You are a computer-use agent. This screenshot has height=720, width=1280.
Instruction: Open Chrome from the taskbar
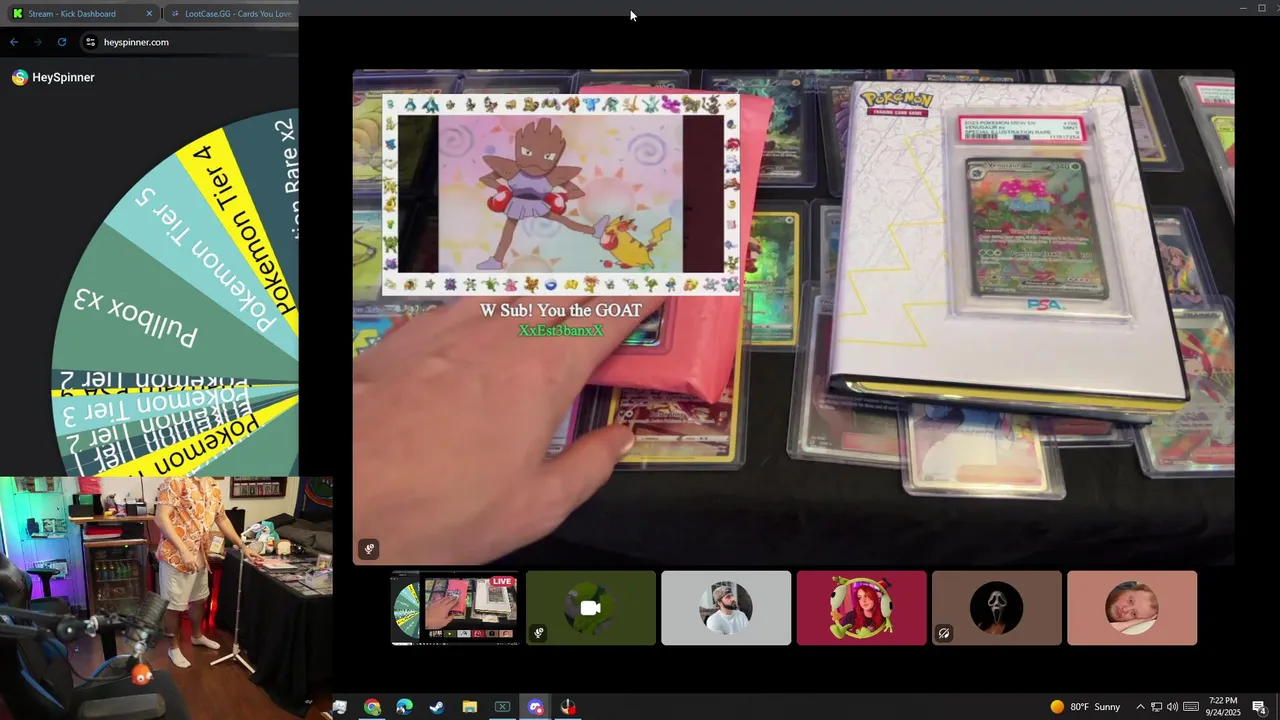pos(372,707)
